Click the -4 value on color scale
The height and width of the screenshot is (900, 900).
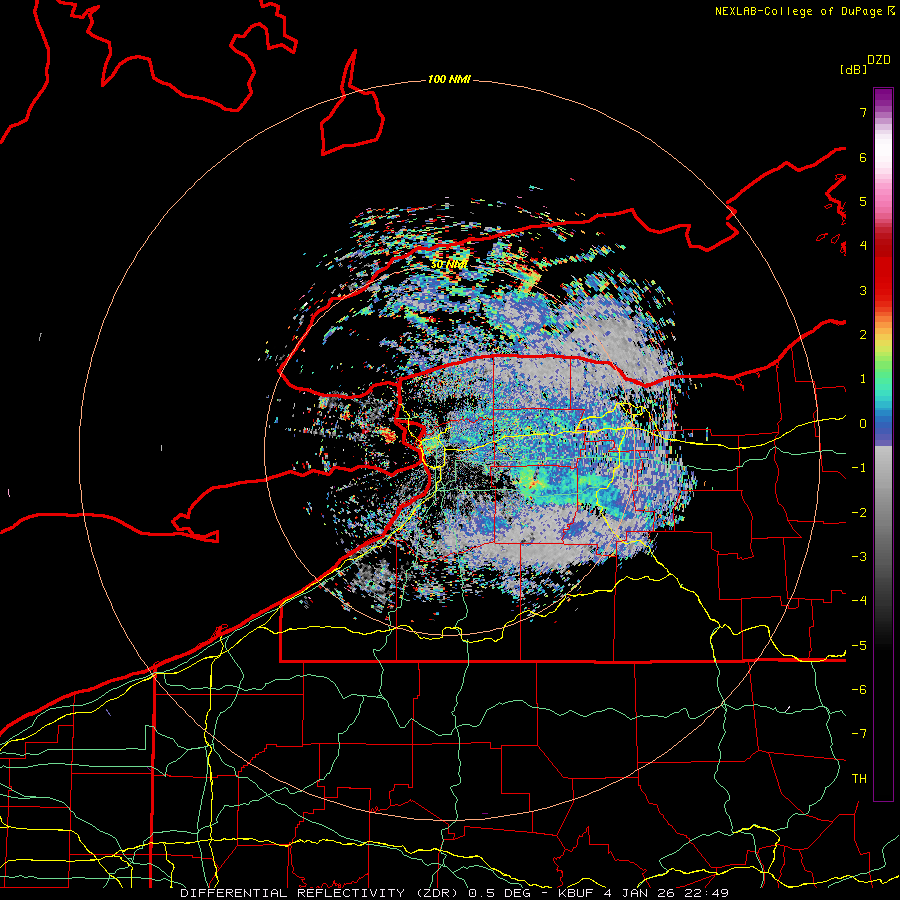859,601
